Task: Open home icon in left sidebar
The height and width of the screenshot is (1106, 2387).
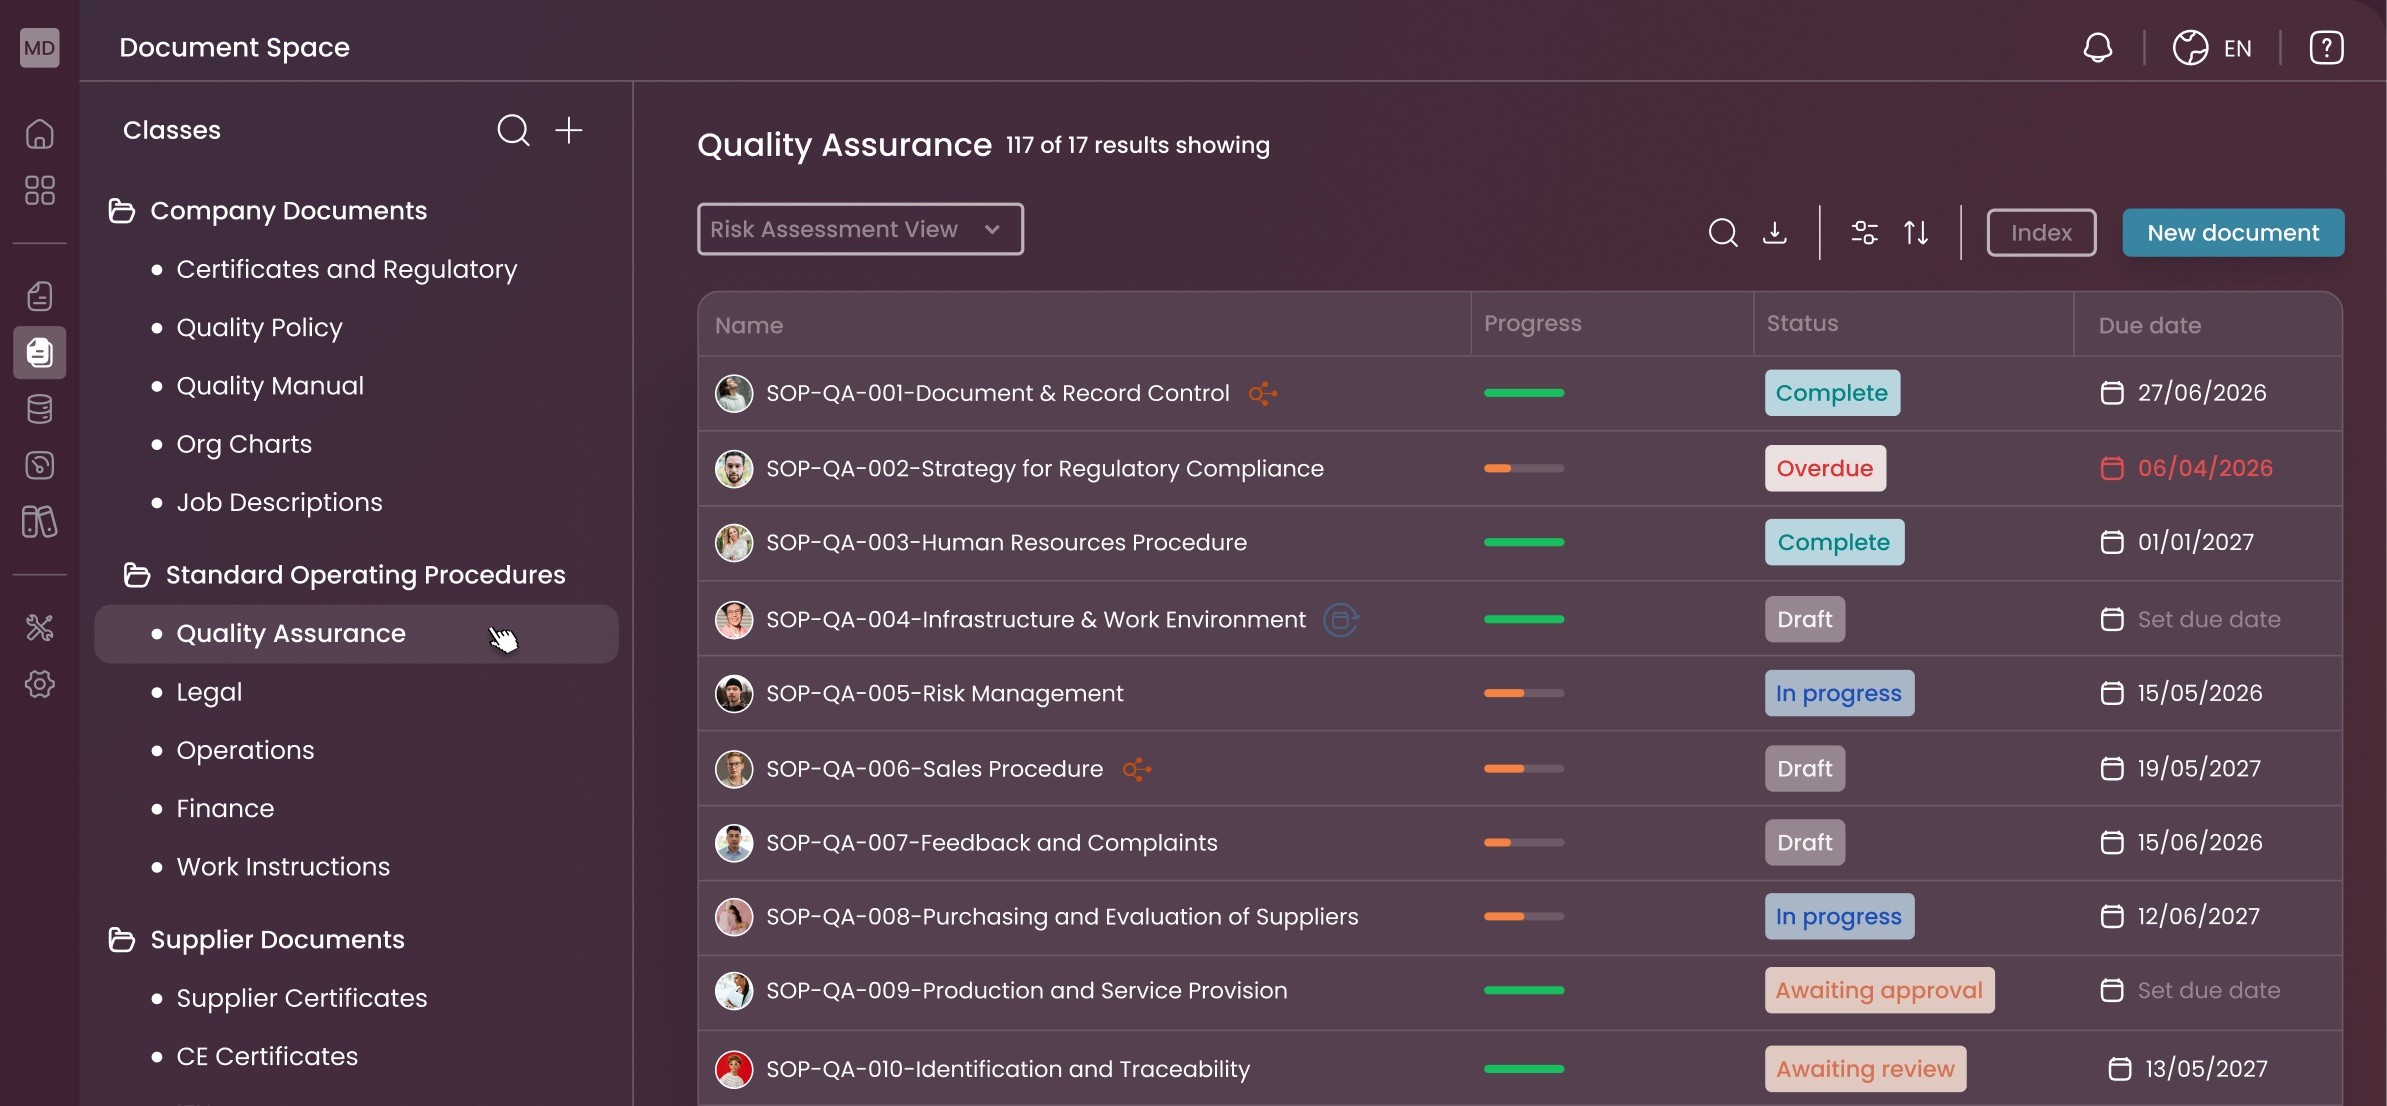Action: point(40,134)
